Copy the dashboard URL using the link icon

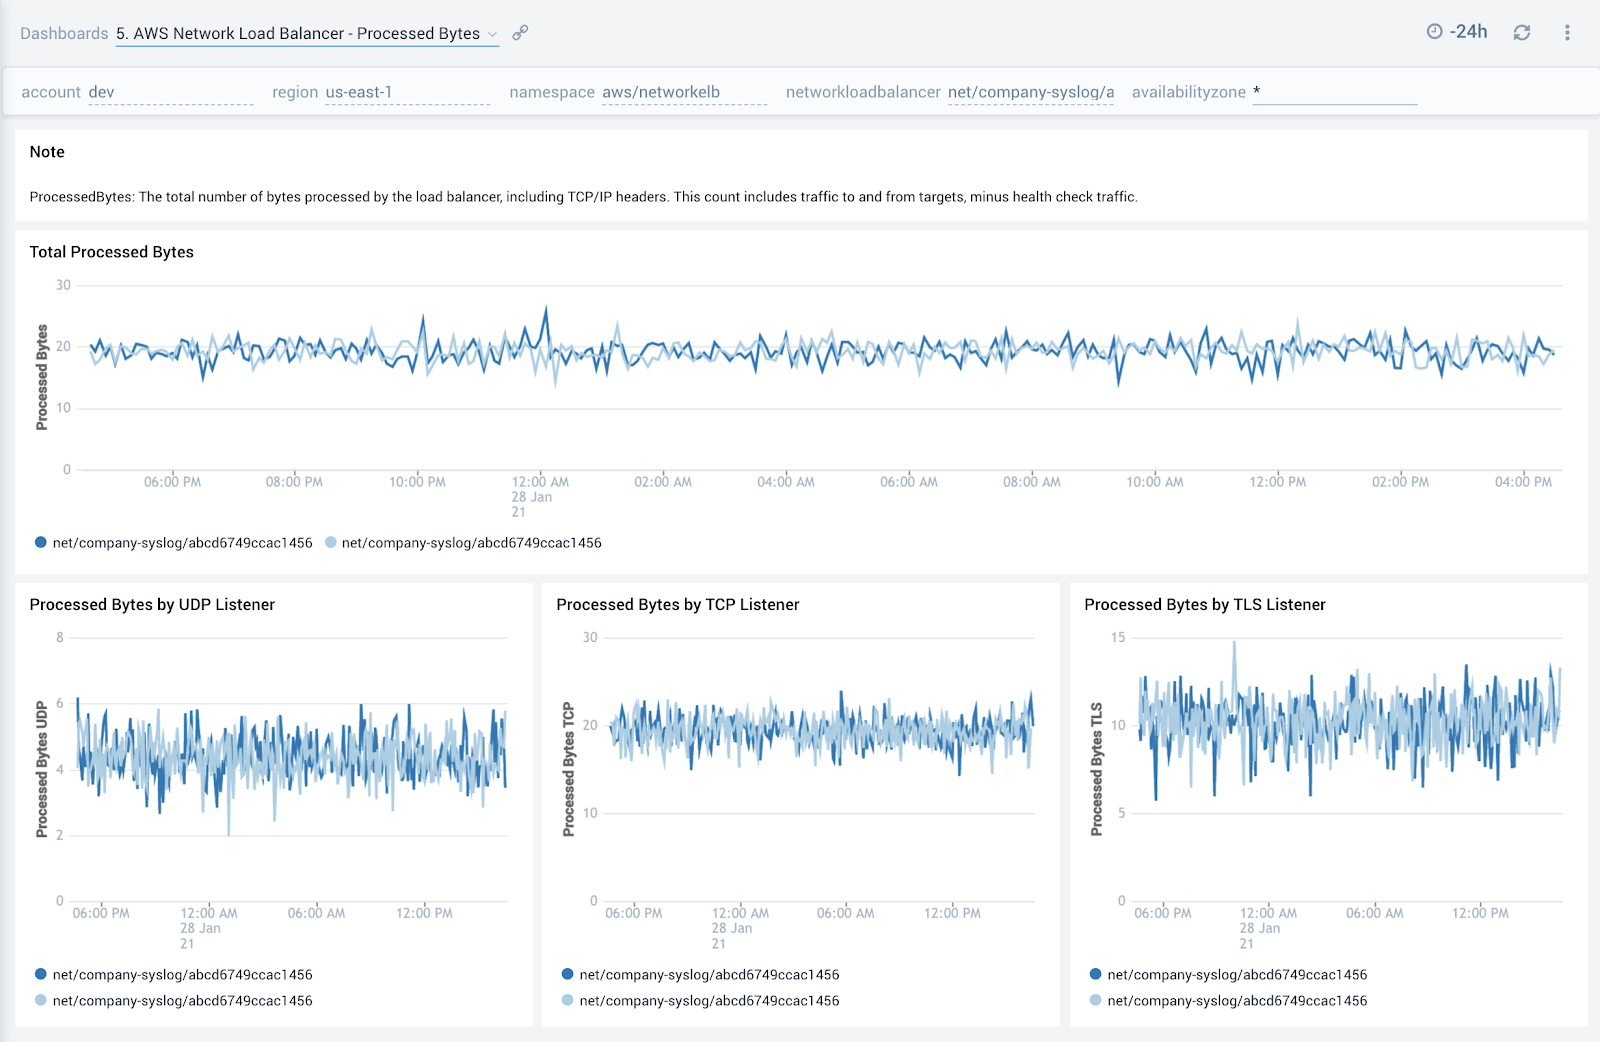519,33
